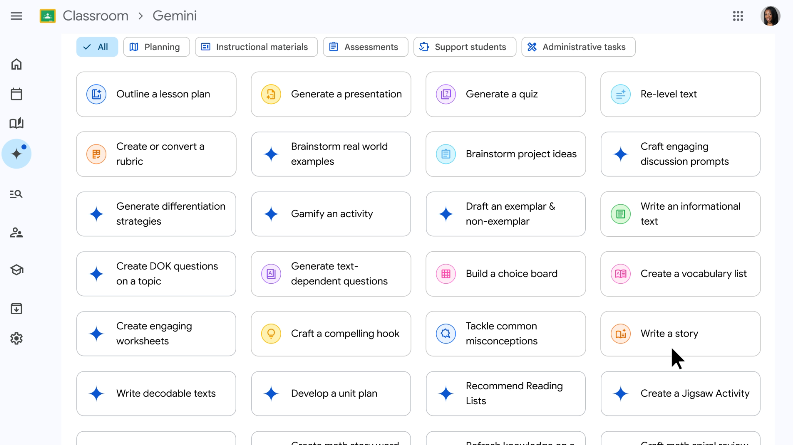Choose the Administrative tasks filter
This screenshot has width=796, height=447.
click(x=578, y=47)
